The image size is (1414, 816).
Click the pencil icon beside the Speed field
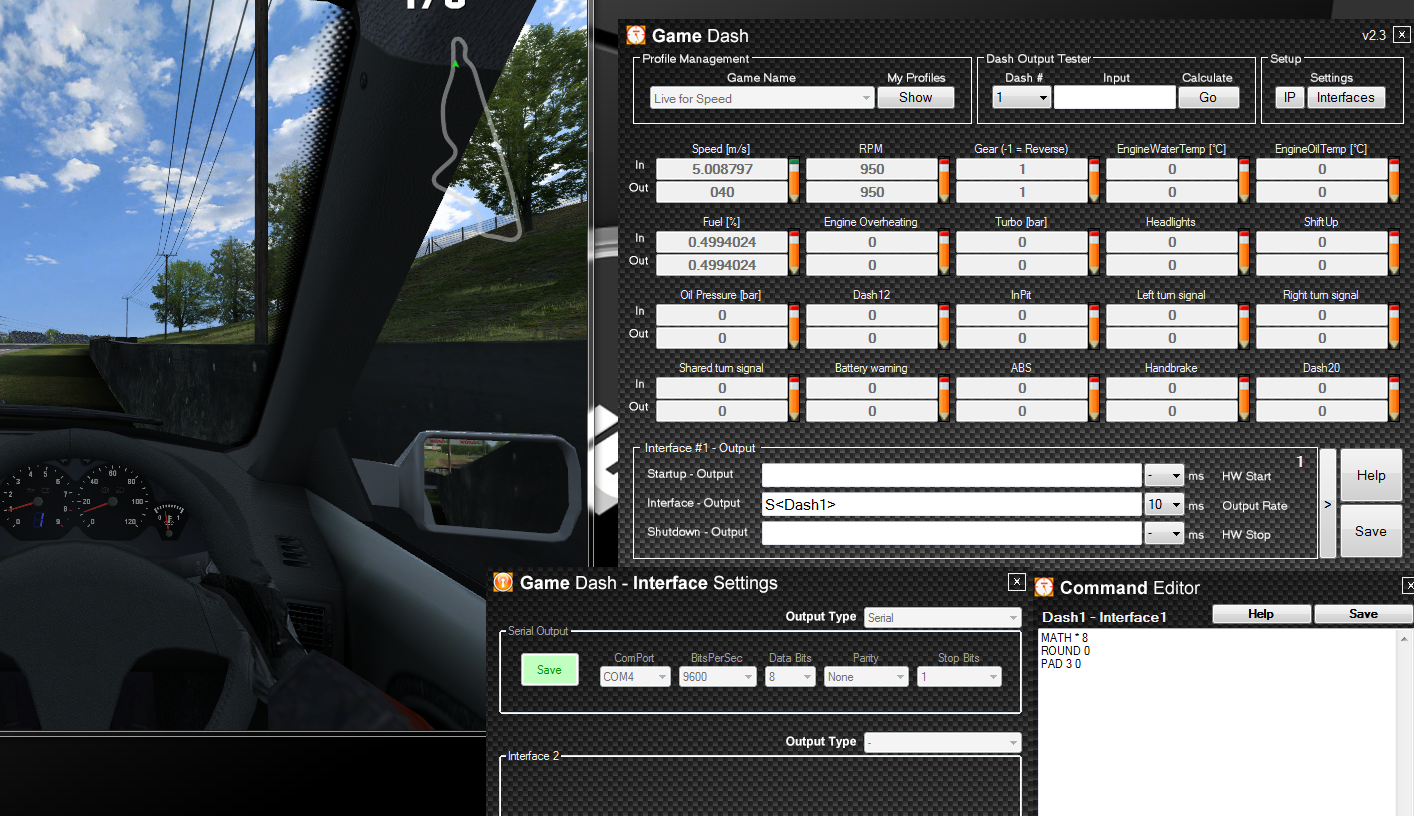794,181
